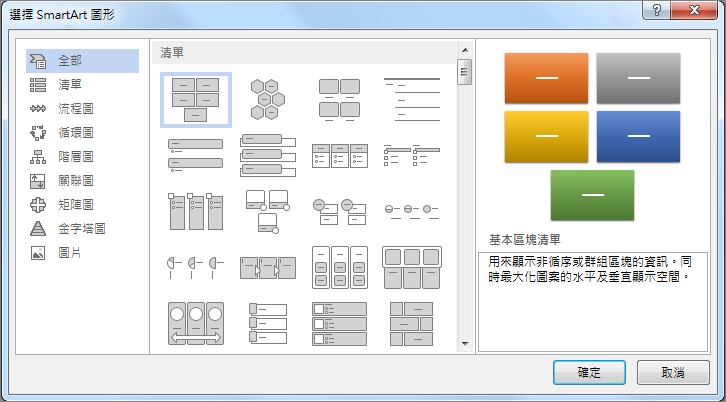The width and height of the screenshot is (726, 402).
Task: Click the layout description text box
Action: (593, 302)
